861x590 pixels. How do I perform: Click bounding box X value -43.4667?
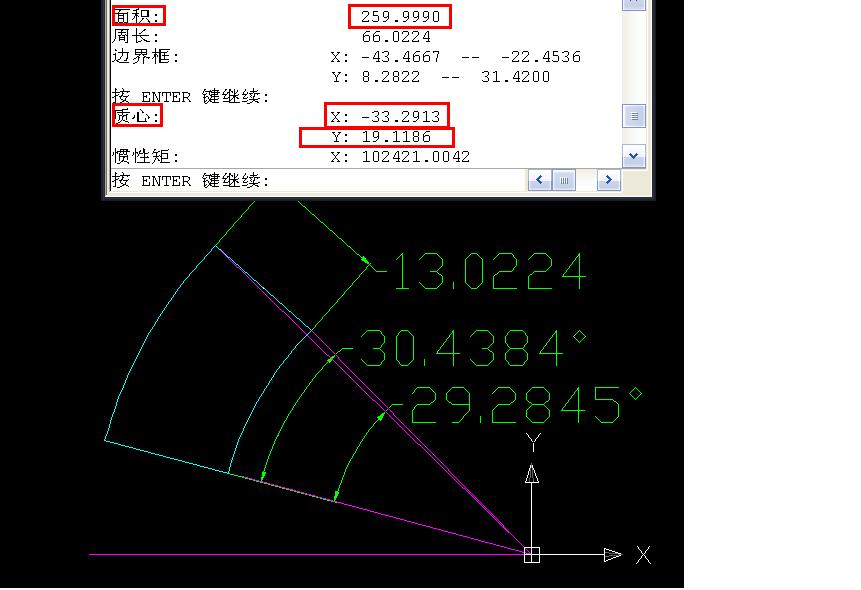(400, 57)
